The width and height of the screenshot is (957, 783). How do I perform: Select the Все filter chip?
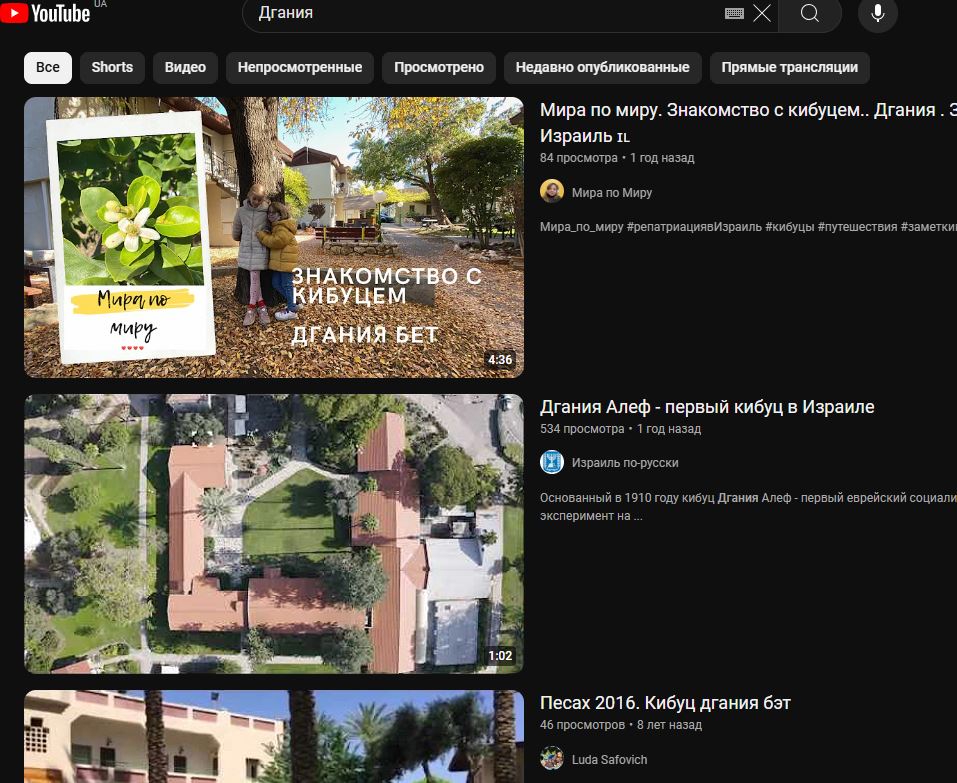(x=48, y=68)
